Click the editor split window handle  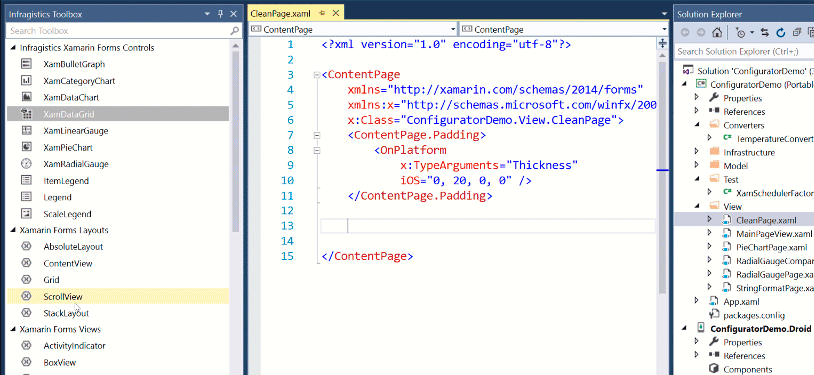click(x=662, y=44)
